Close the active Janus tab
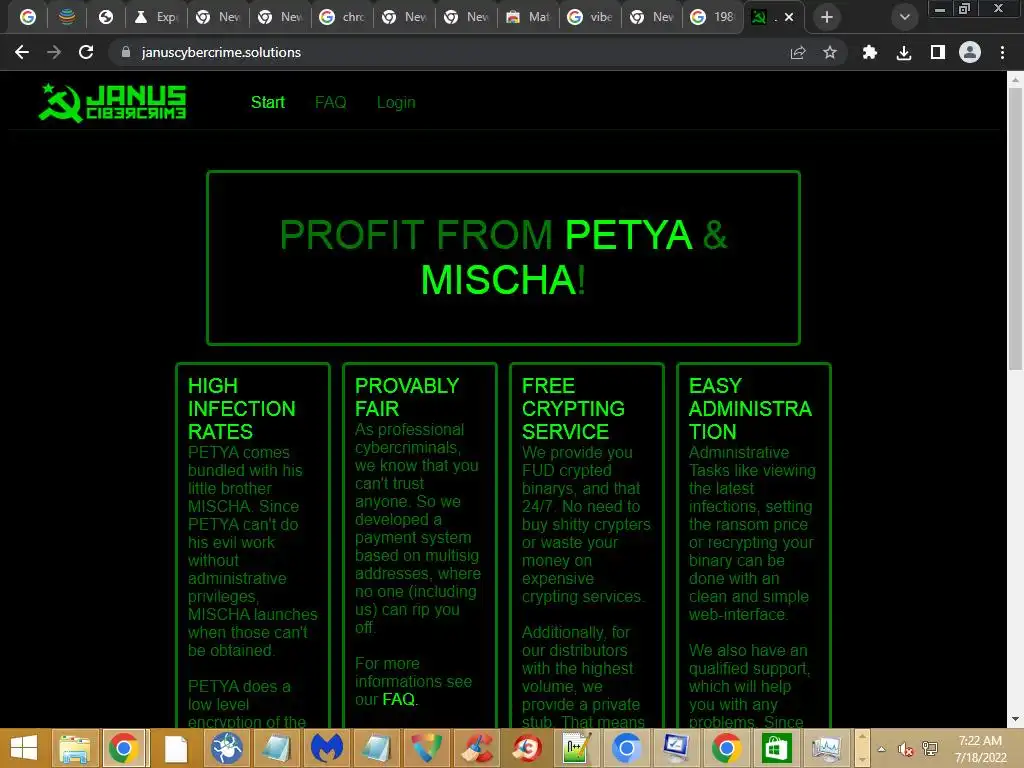 789,17
